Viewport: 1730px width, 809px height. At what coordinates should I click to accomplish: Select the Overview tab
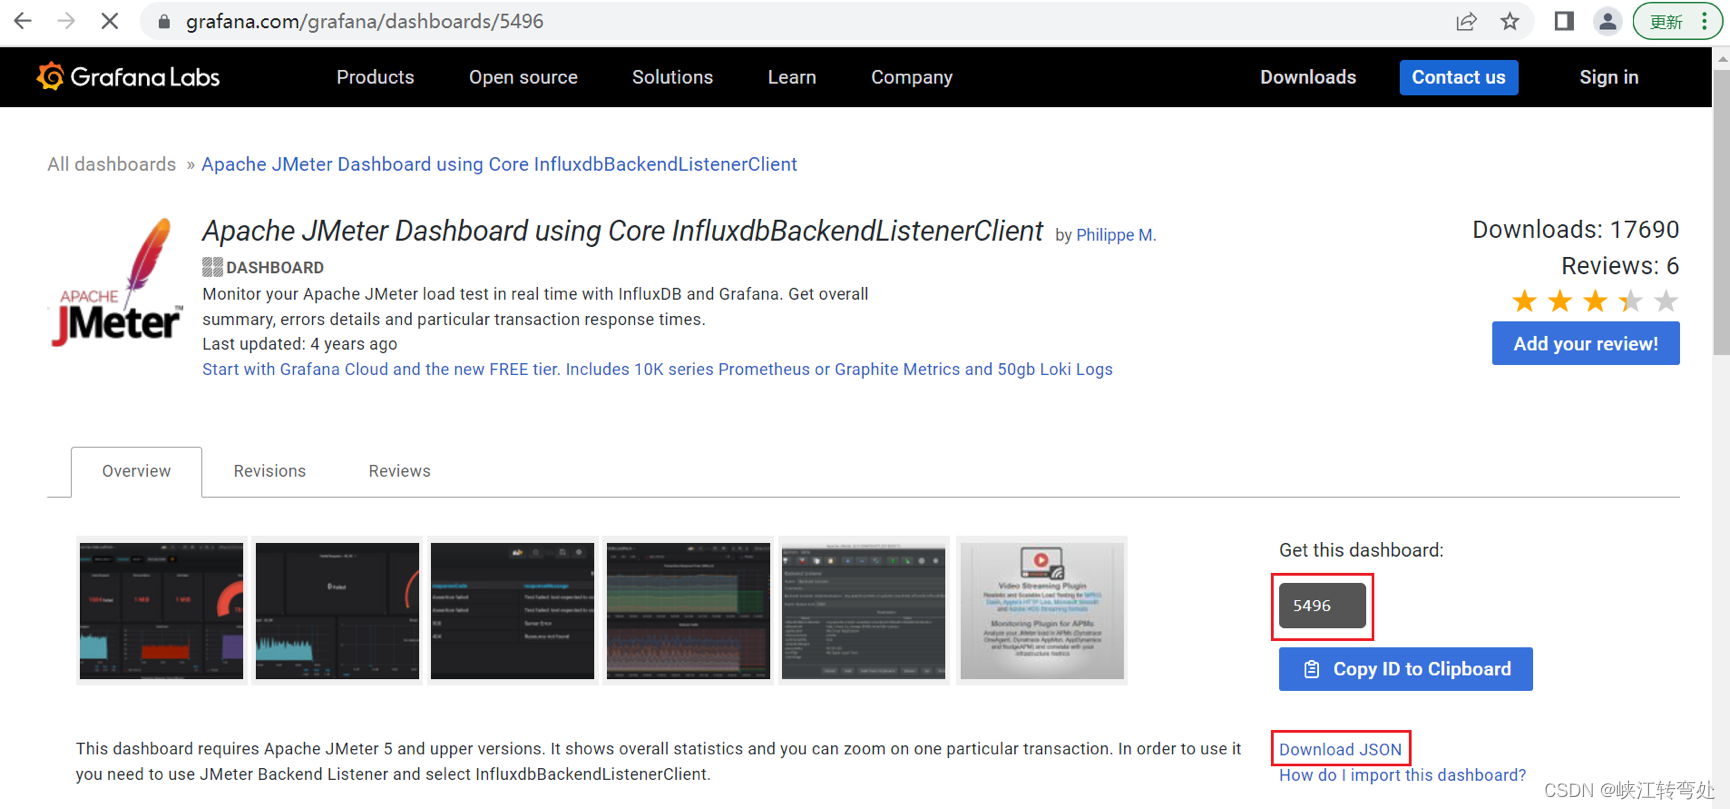(136, 471)
